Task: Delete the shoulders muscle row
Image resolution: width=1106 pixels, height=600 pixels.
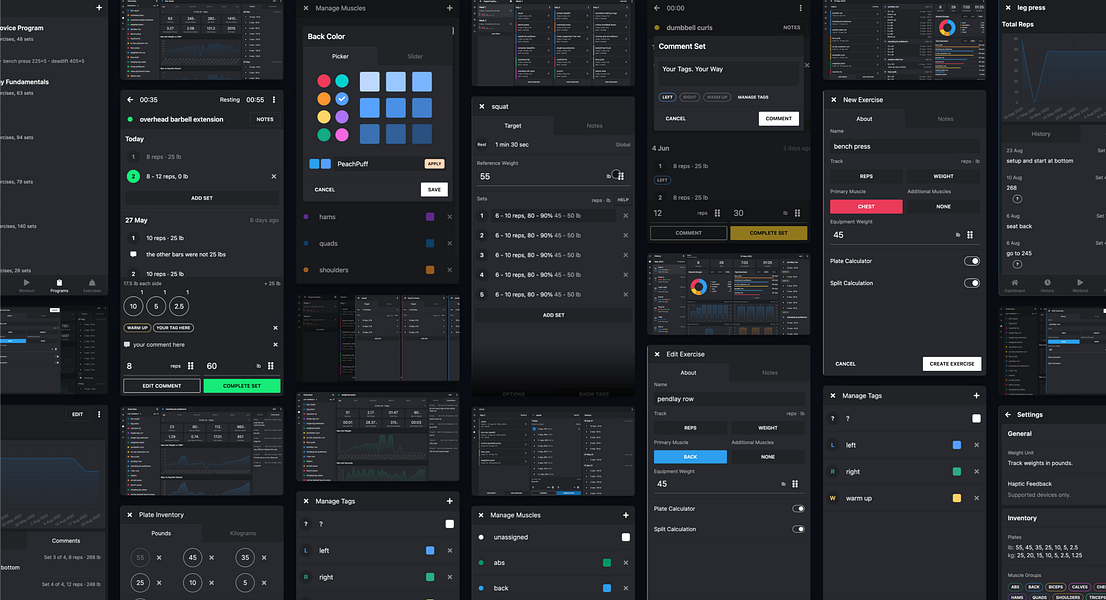Action: coord(450,270)
